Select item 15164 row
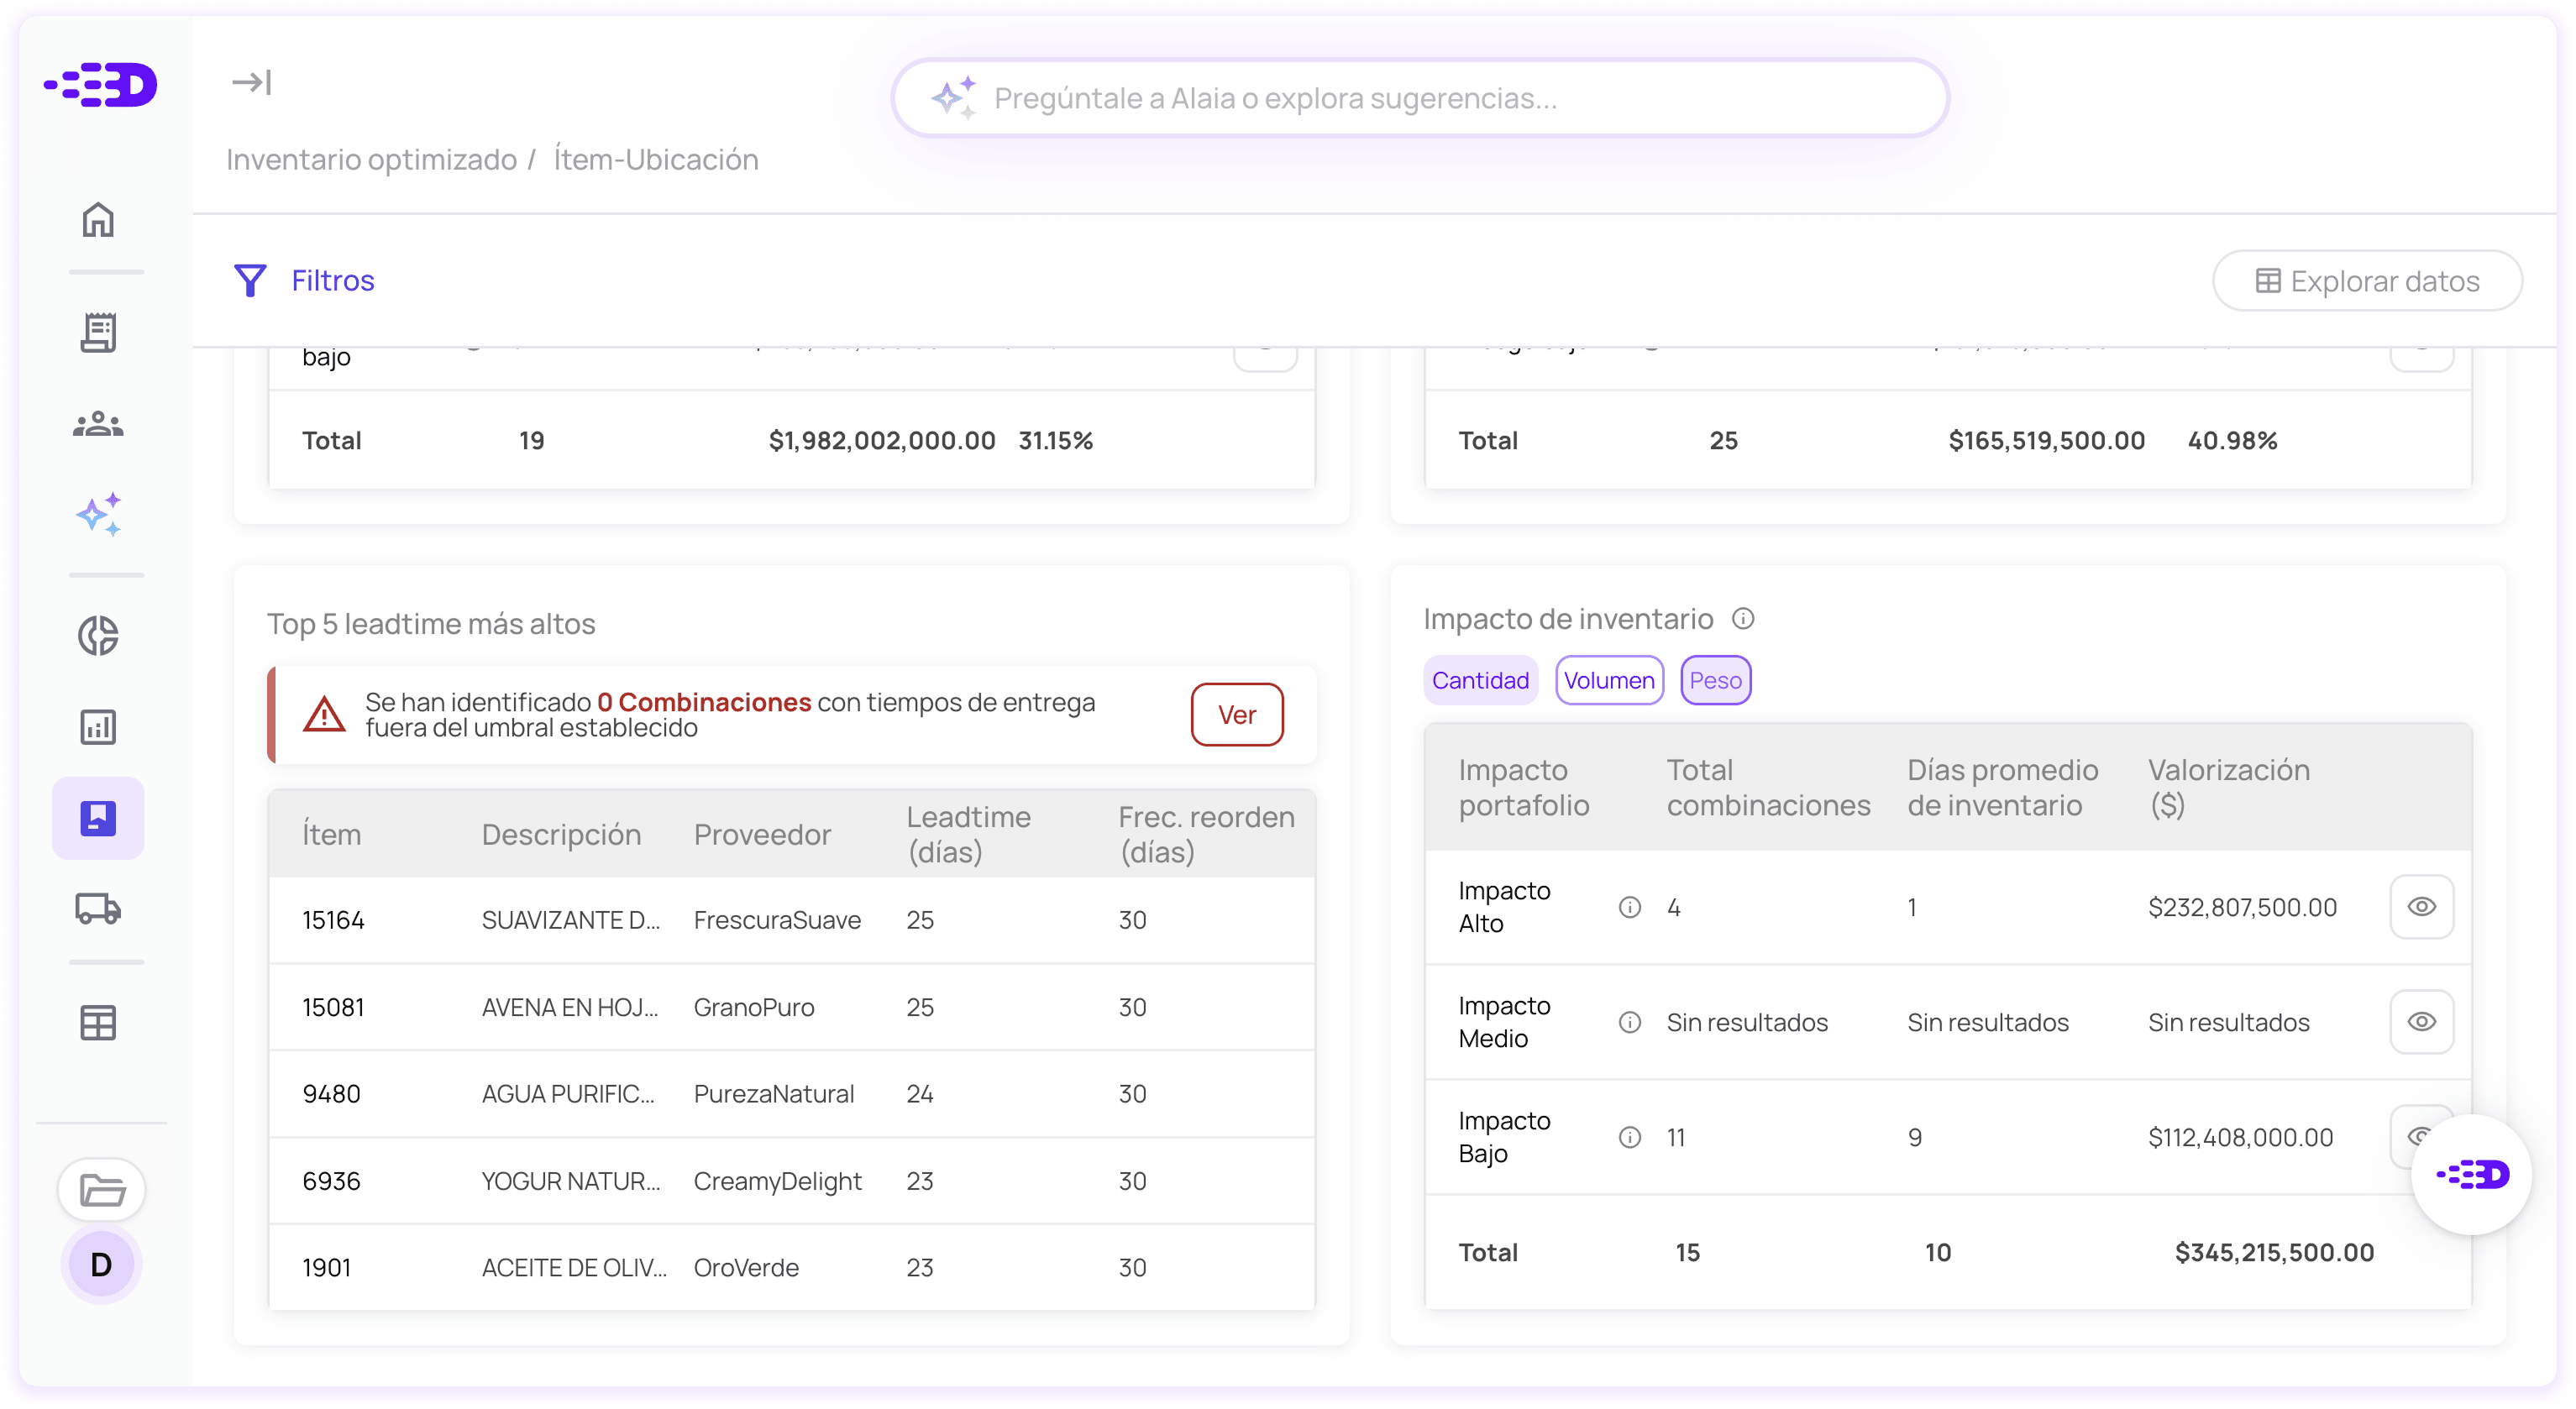2576x1409 pixels. [791, 921]
